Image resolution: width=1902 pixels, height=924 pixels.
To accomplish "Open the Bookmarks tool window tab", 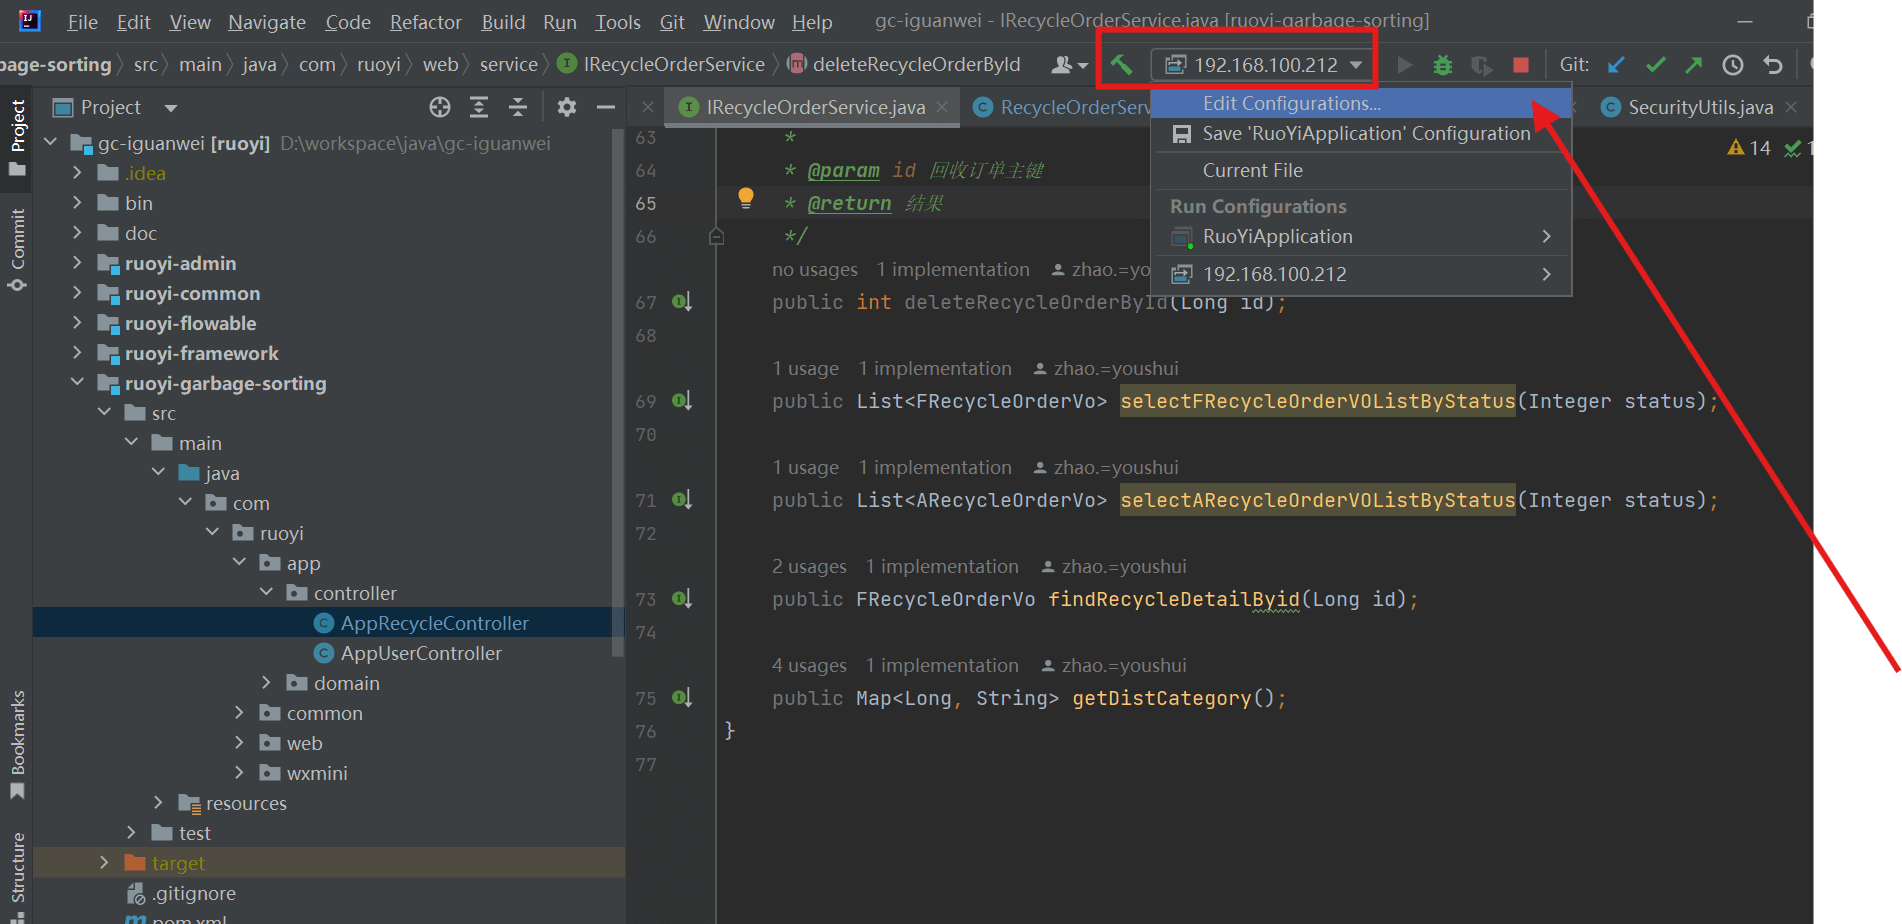I will coord(17,745).
